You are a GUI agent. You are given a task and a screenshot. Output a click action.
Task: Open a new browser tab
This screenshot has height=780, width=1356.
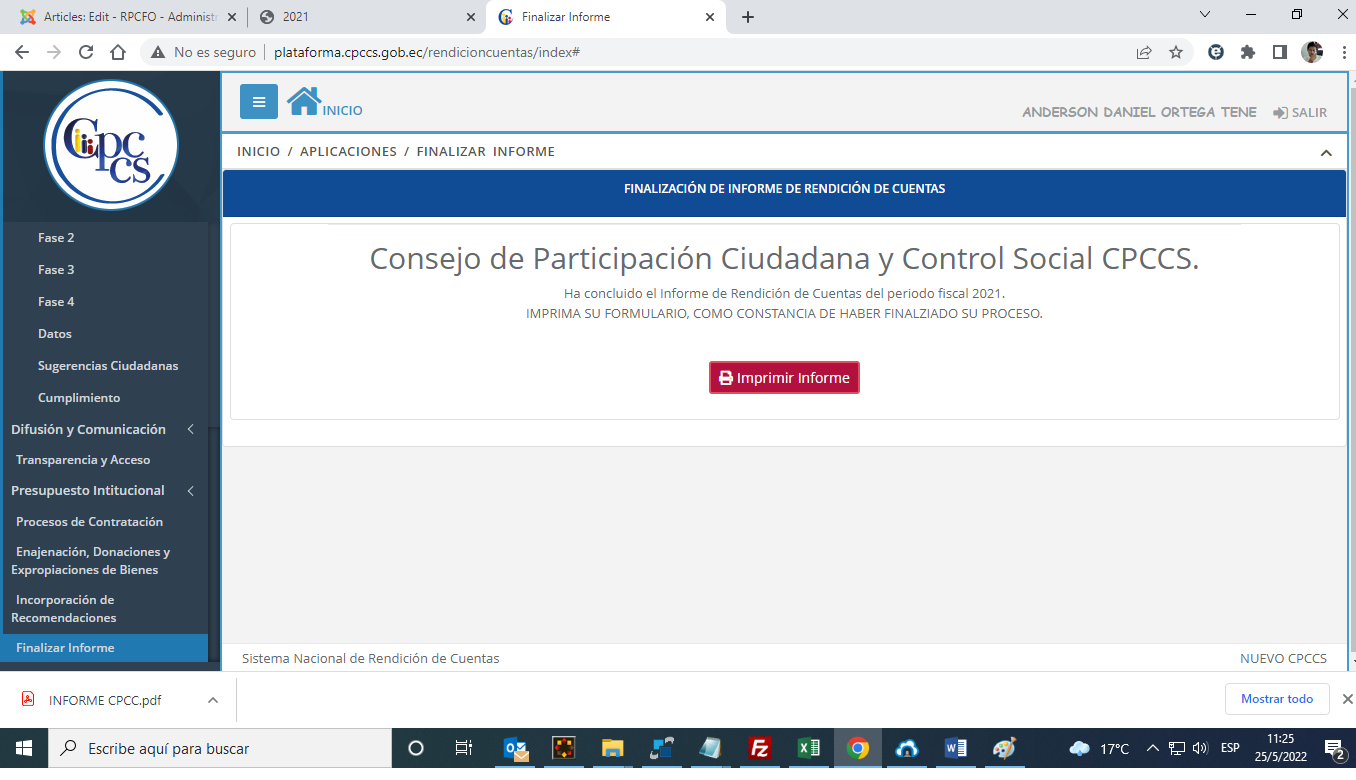pos(747,17)
